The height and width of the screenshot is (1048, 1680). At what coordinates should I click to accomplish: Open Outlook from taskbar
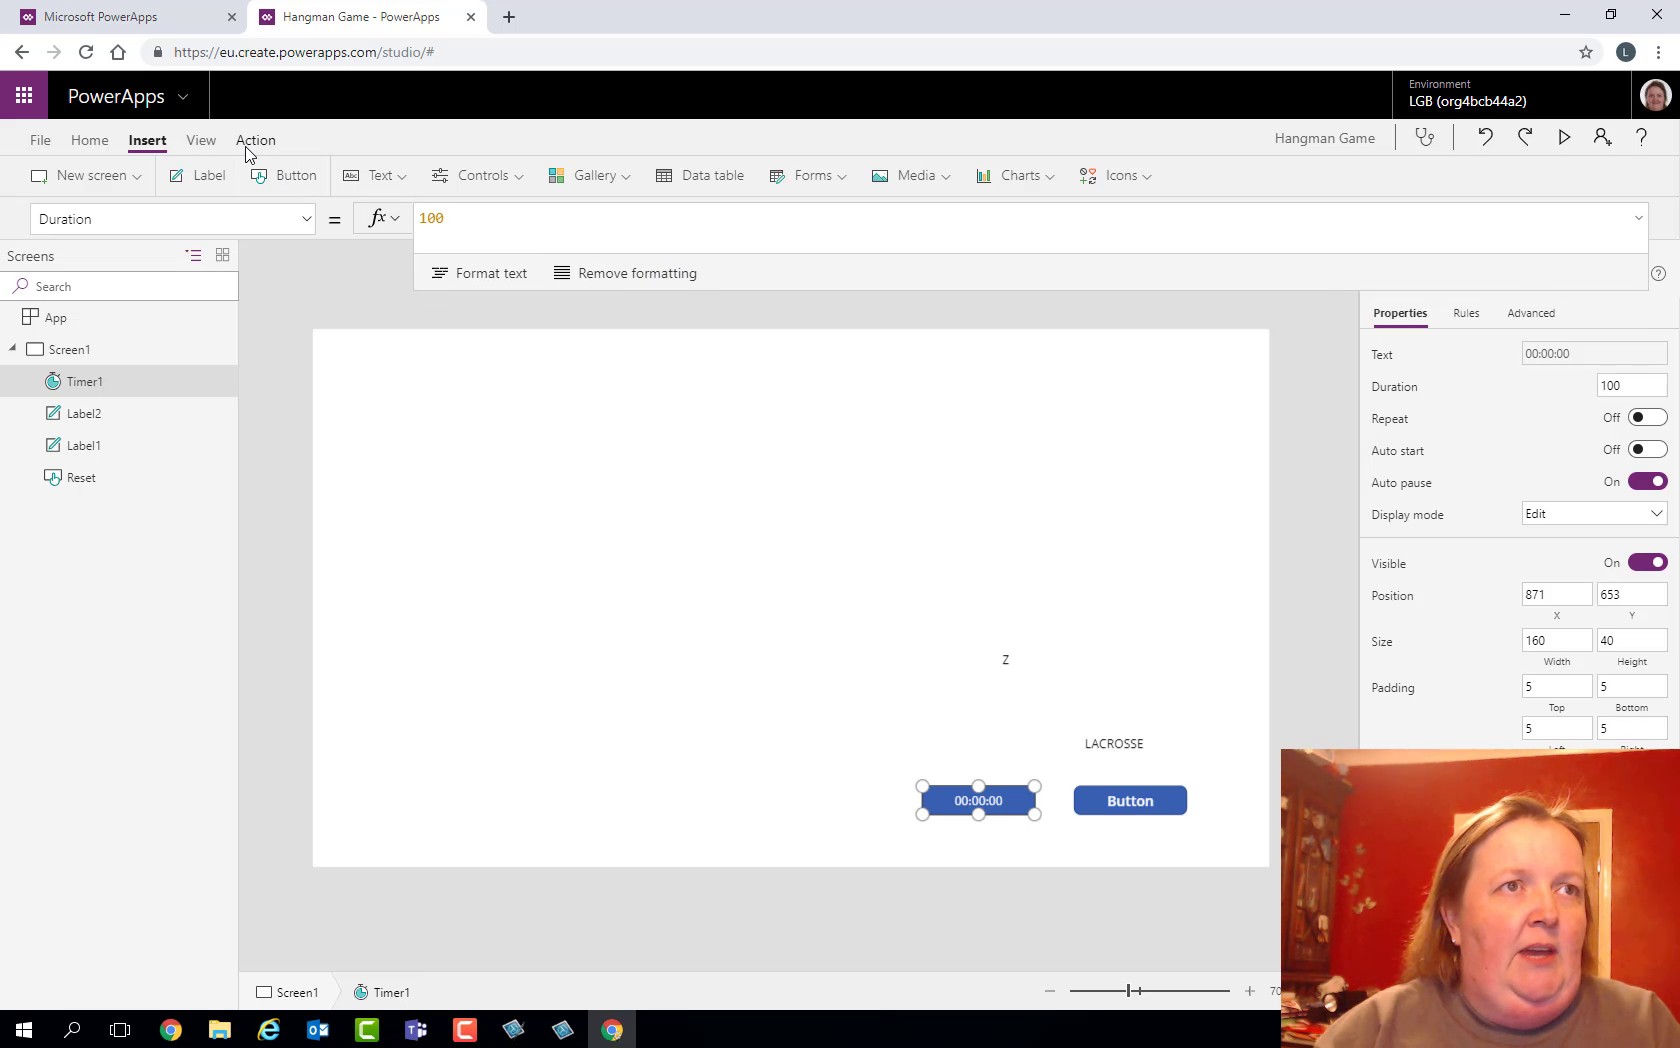point(318,1029)
